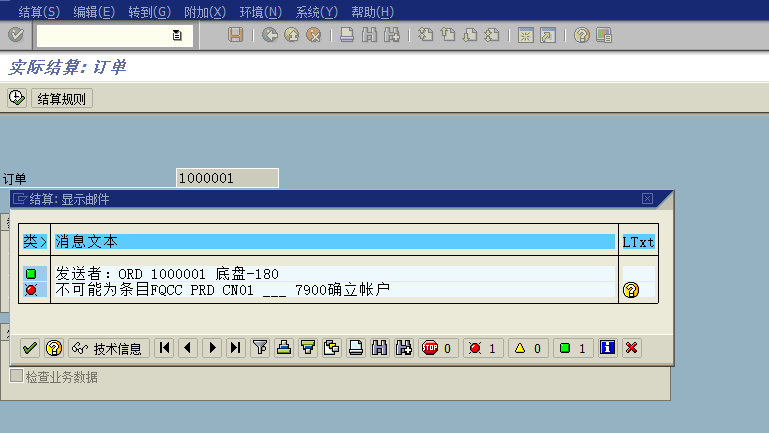Jump to last message in dialog
The image size is (769, 433).
(x=236, y=348)
